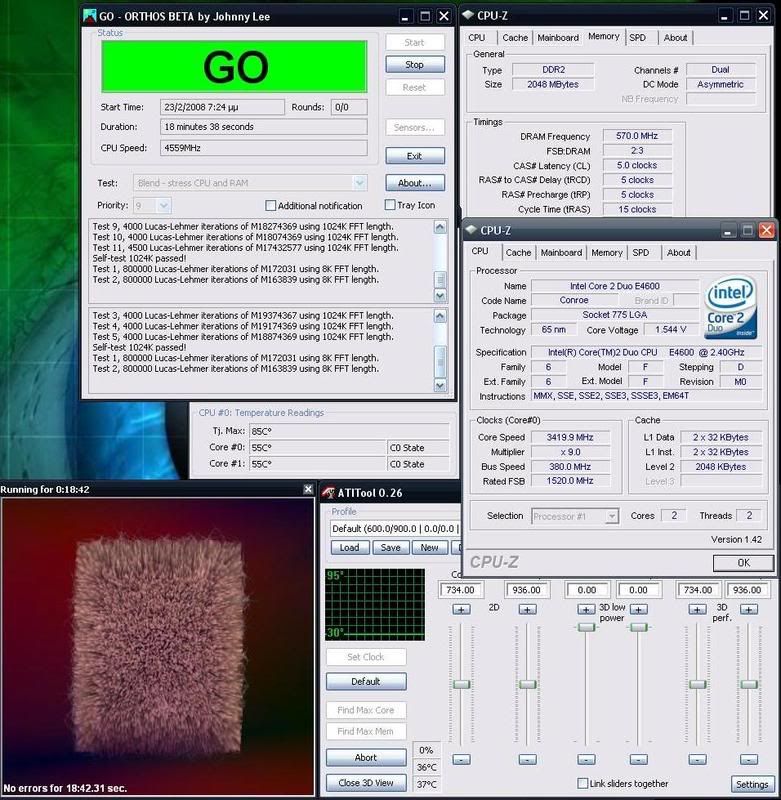Select Memory tab in front CPU-Z window

click(607, 253)
